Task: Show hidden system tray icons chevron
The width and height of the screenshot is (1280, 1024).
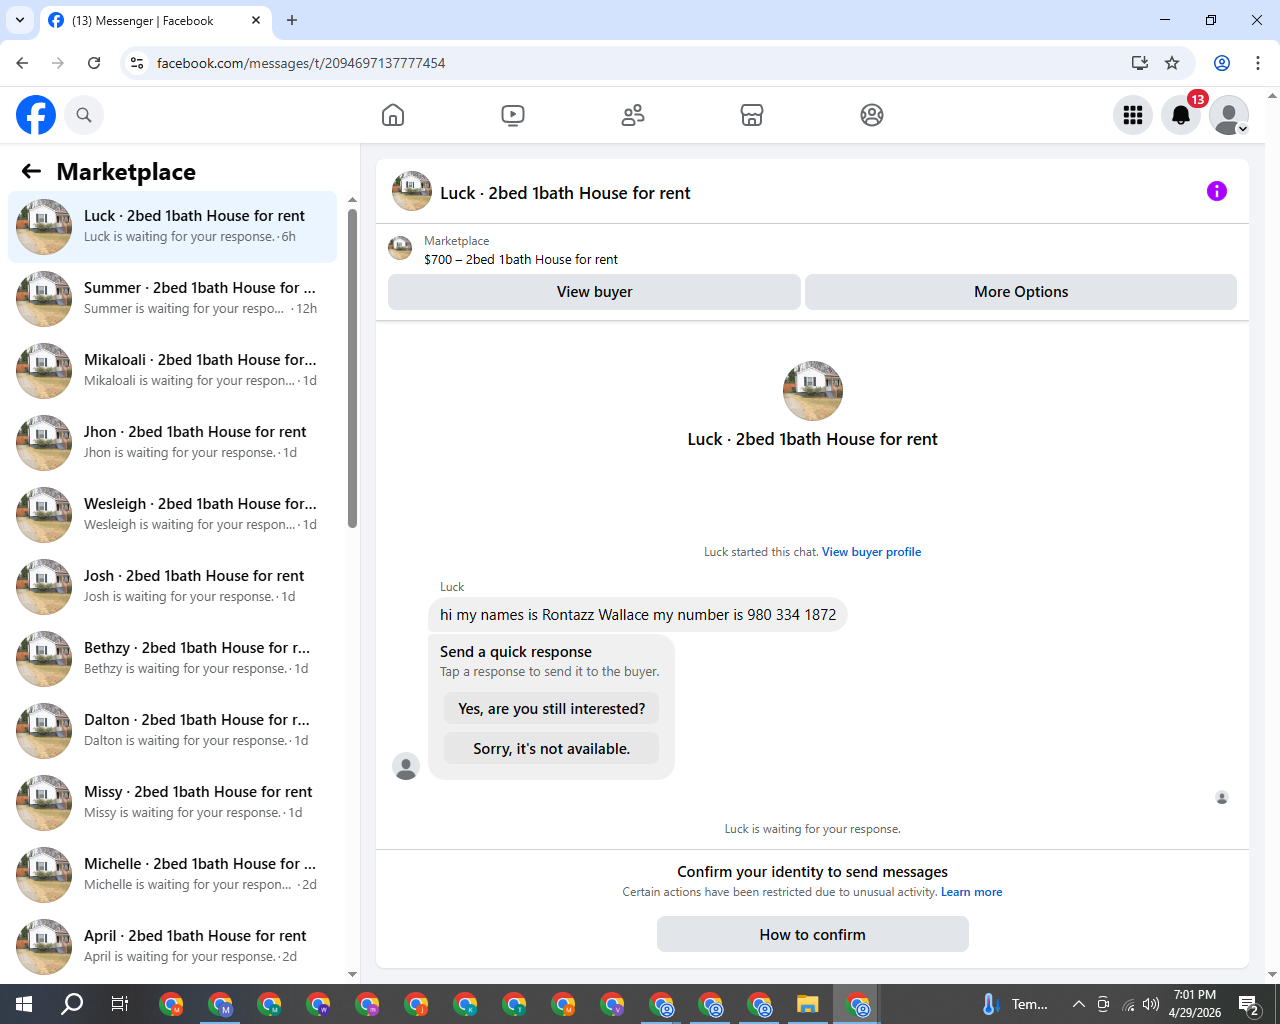Action: pos(1078,1004)
